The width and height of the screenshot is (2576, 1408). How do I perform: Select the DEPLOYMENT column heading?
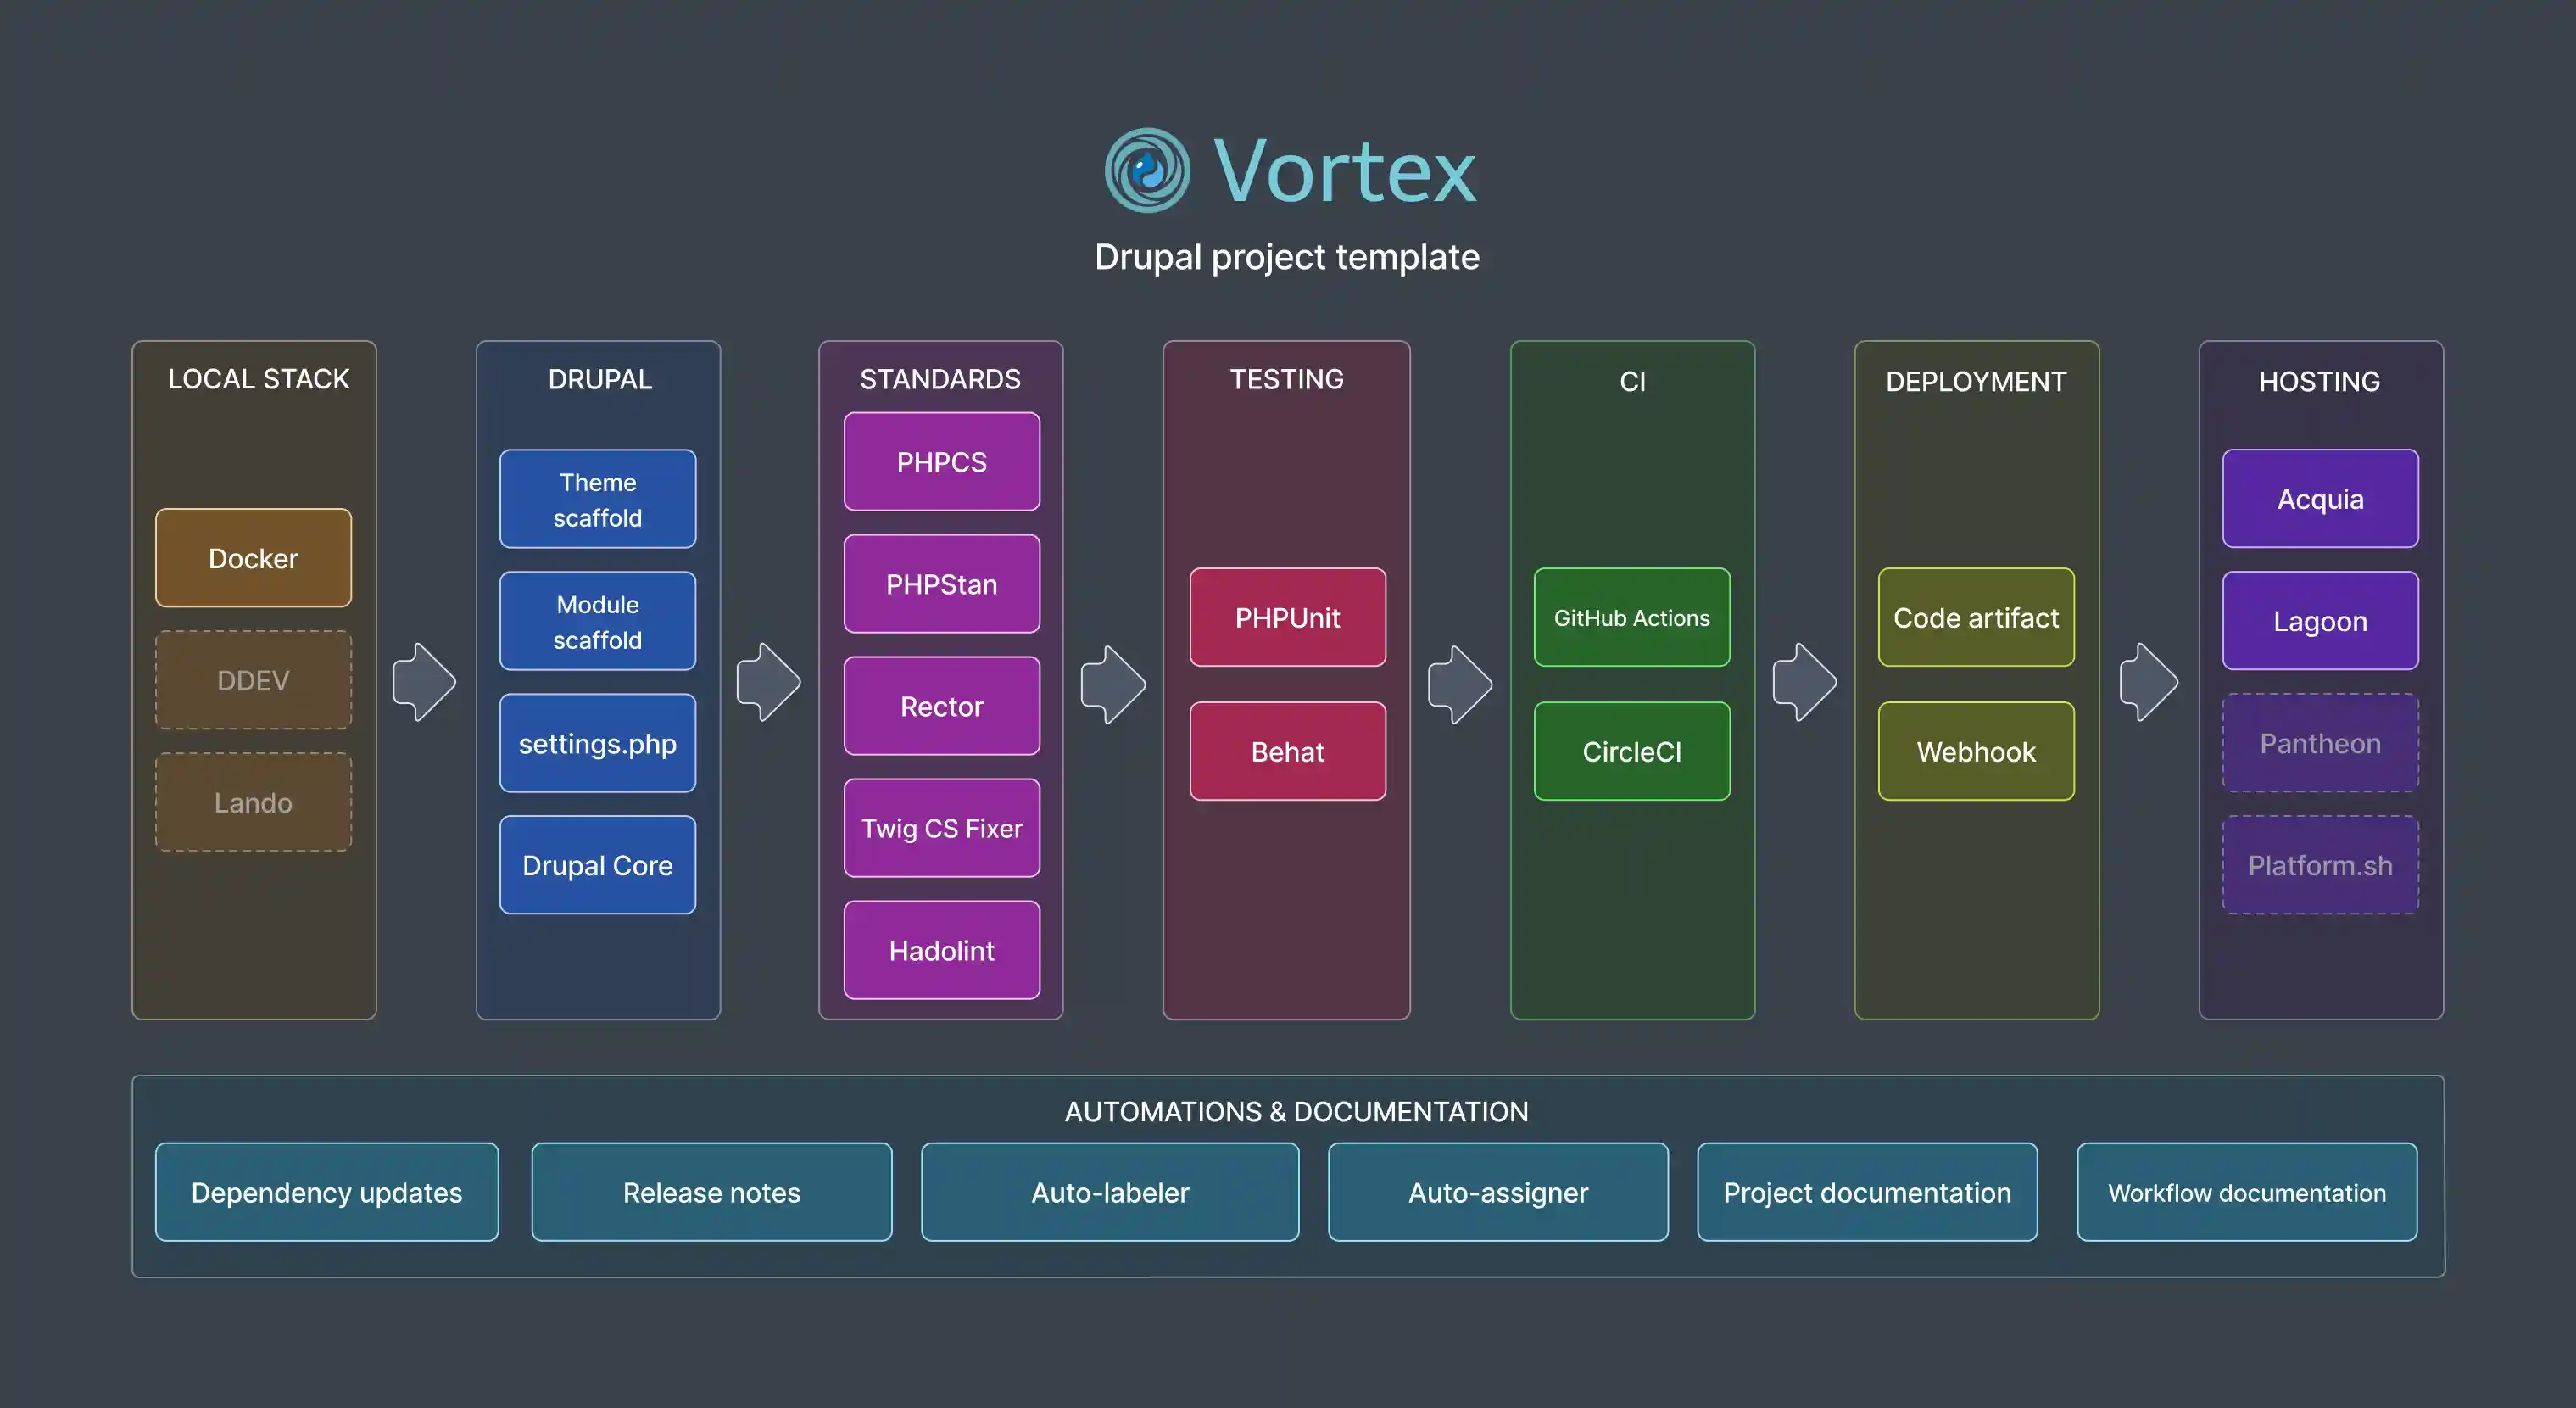(x=1976, y=381)
